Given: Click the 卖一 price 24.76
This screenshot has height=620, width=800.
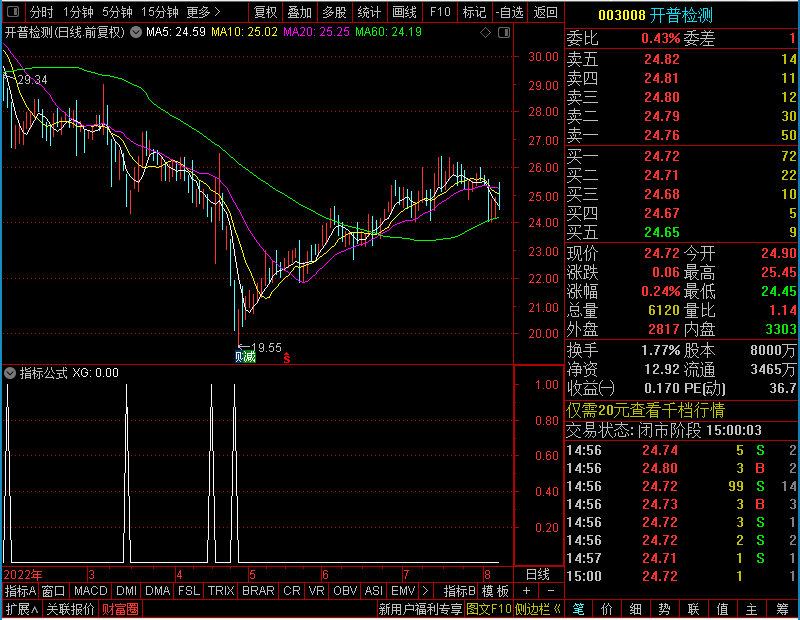Looking at the screenshot, I should tap(662, 136).
